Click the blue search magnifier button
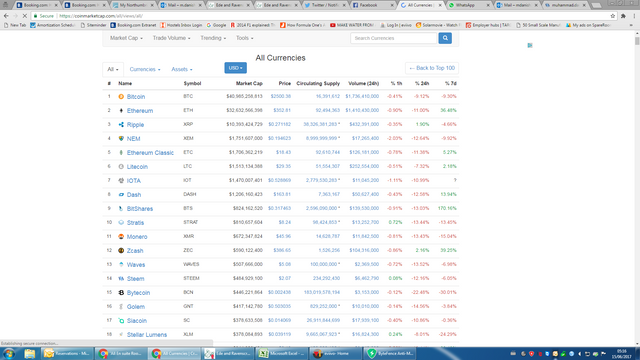The image size is (640, 360). click(x=445, y=38)
